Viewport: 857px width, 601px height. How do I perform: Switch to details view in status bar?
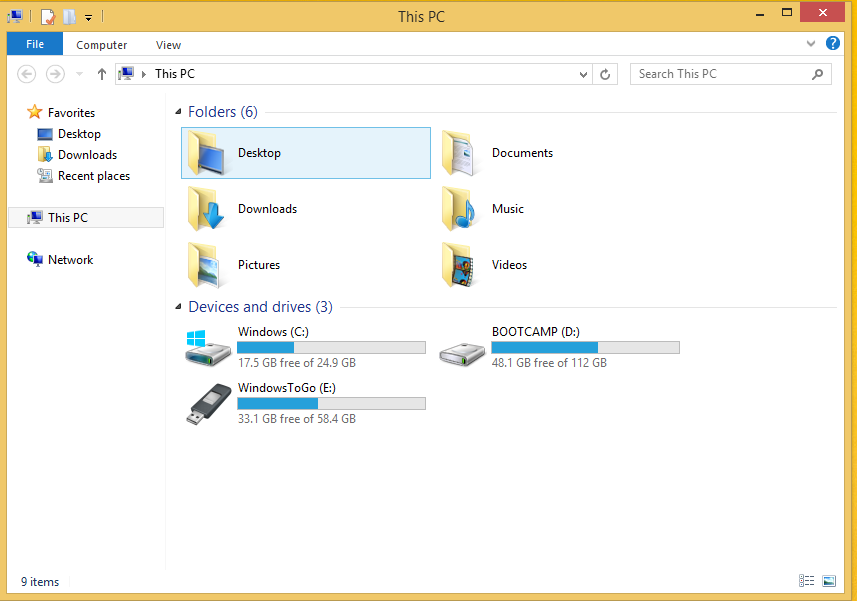(807, 581)
